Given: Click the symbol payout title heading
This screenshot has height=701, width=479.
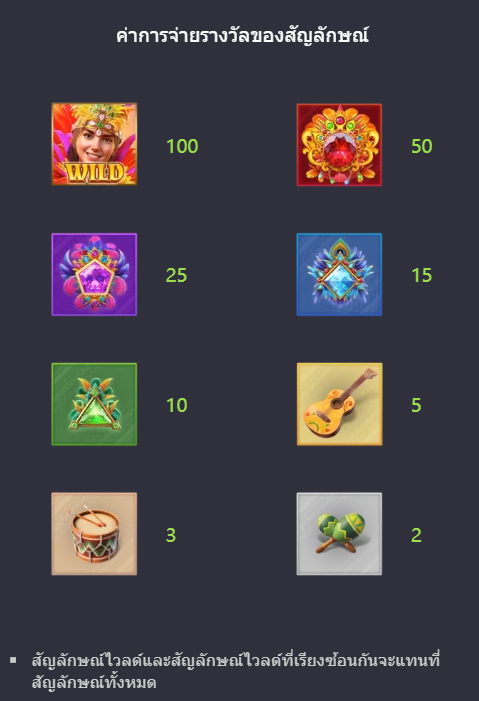Looking at the screenshot, I should coord(242,36).
